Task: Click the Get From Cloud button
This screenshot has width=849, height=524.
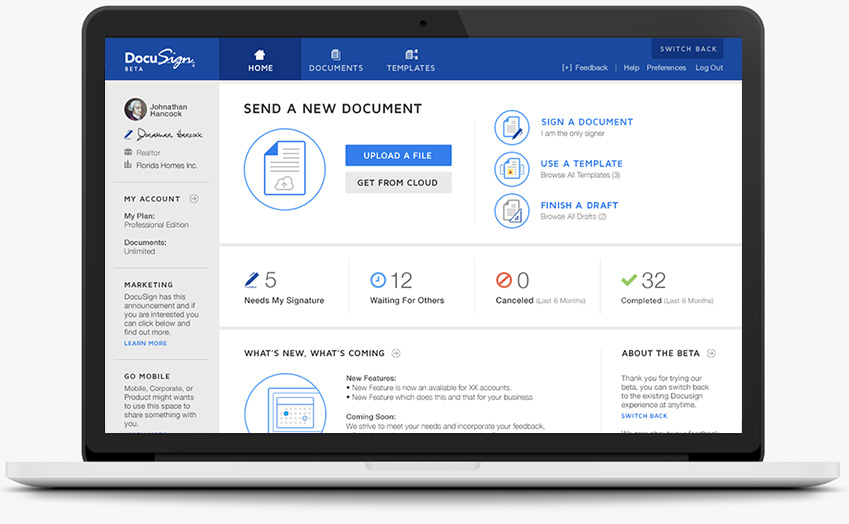Action: (x=398, y=182)
